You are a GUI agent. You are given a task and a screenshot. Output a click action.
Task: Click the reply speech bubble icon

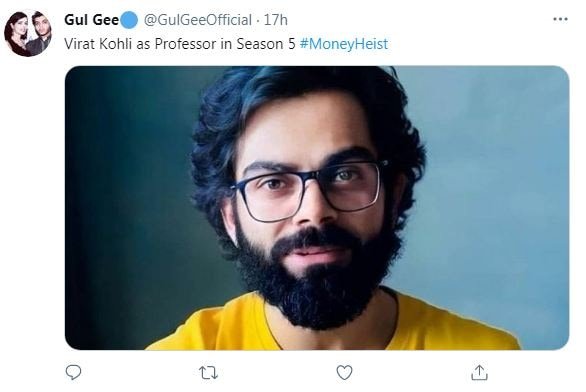click(x=73, y=372)
